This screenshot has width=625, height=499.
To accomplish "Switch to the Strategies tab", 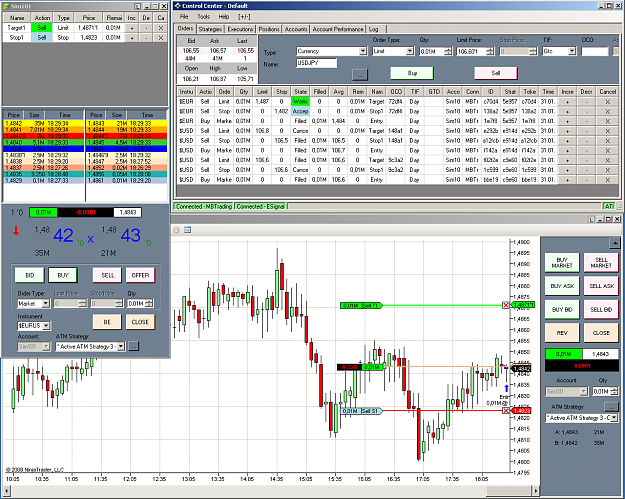I will [x=210, y=29].
